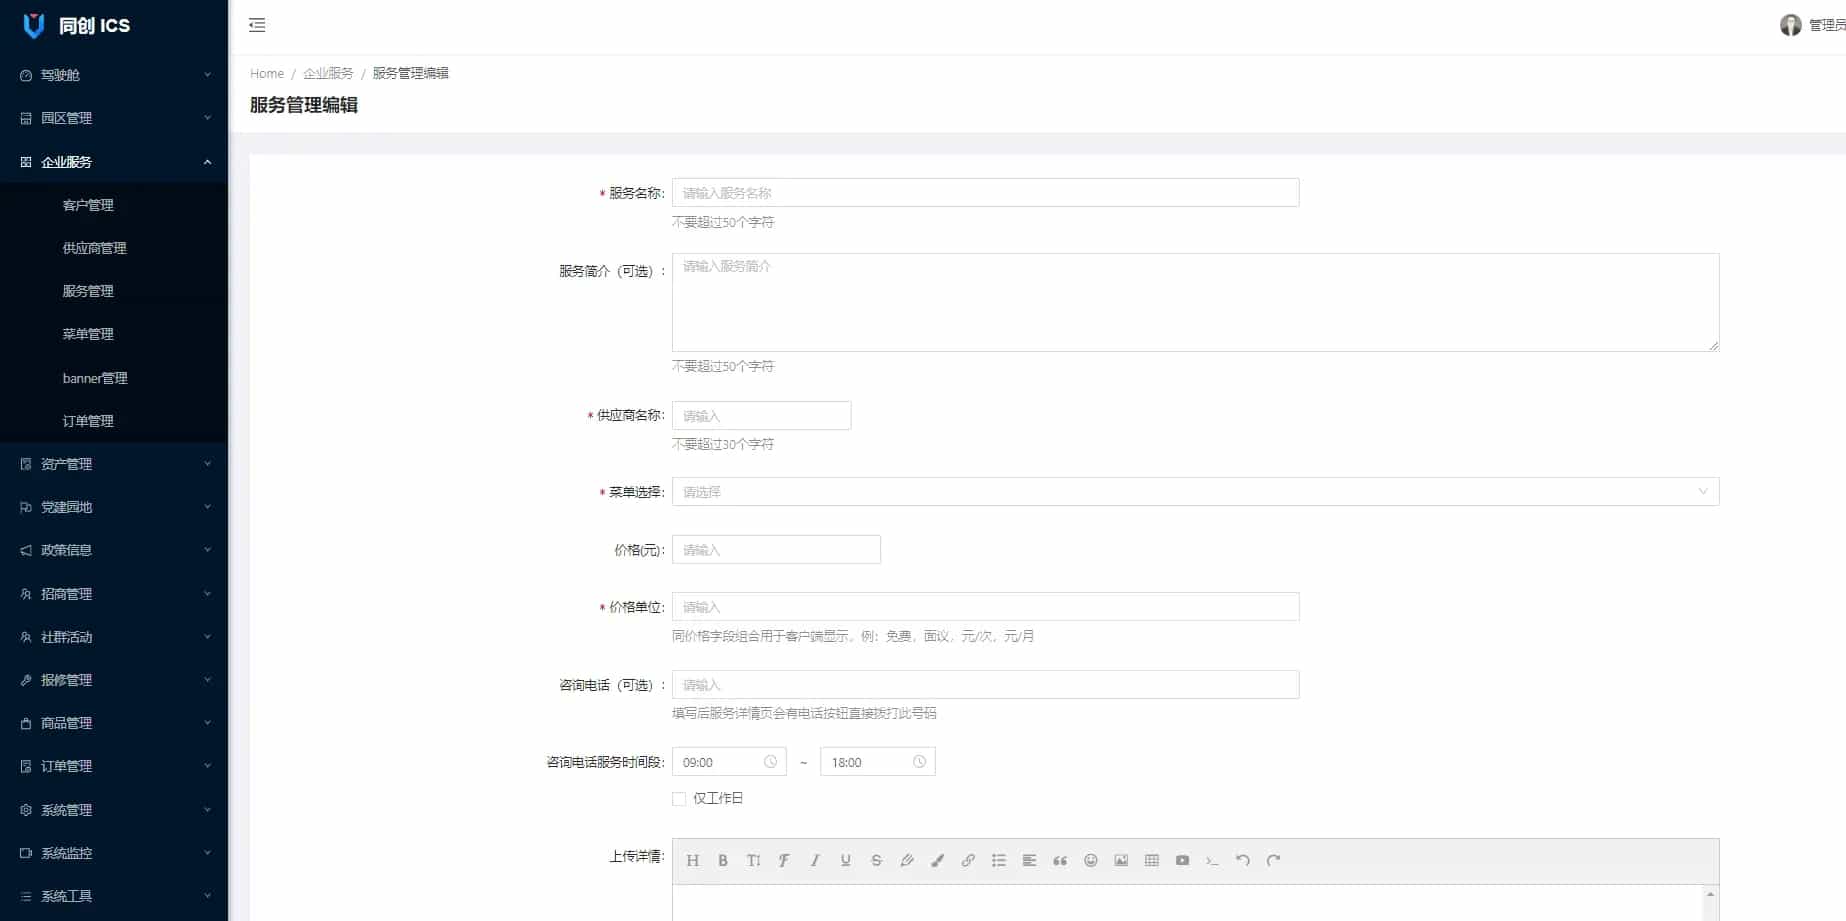Insert a heading in the editor toolbar
Viewport: 1846px width, 921px height.
692,860
